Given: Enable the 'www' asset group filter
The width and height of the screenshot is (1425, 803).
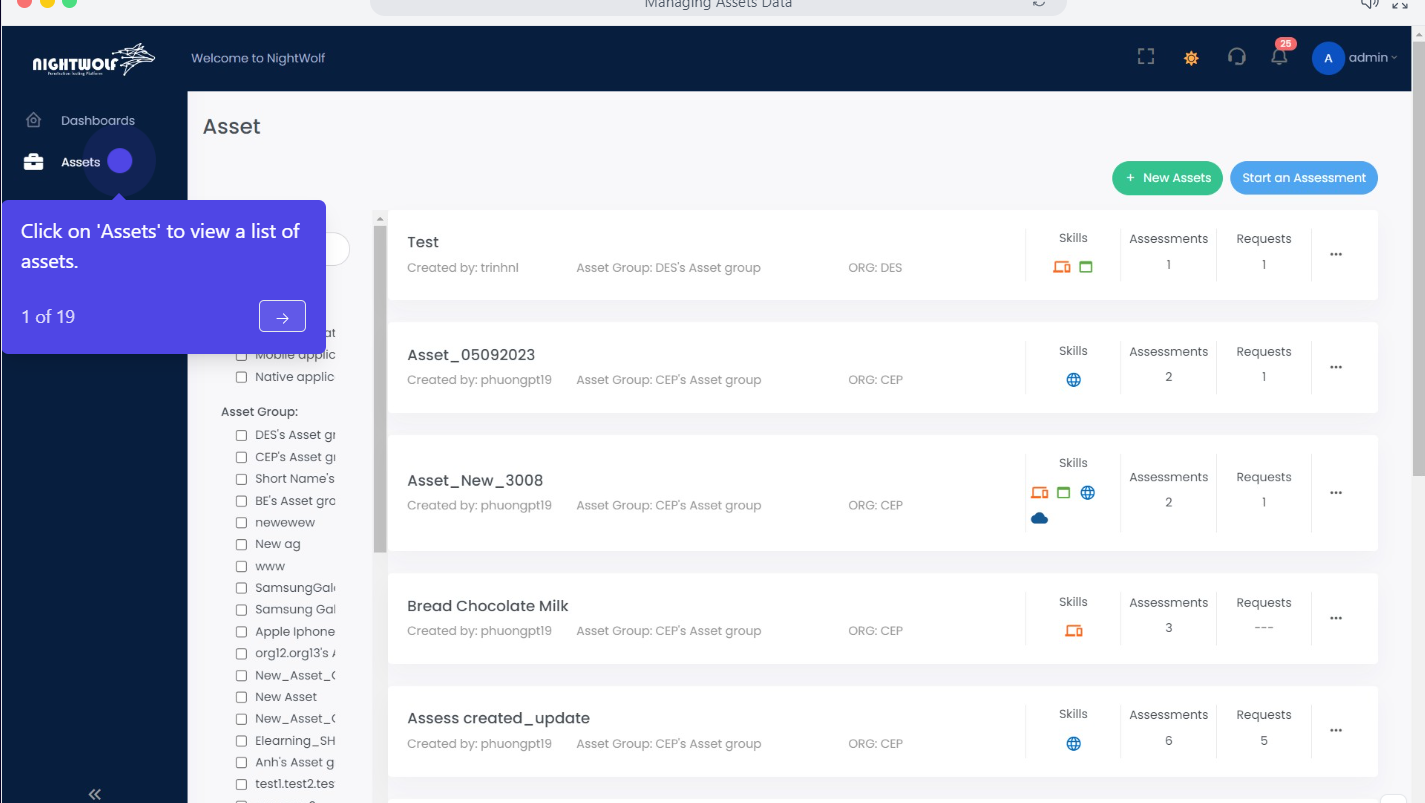Looking at the screenshot, I should [x=241, y=567].
